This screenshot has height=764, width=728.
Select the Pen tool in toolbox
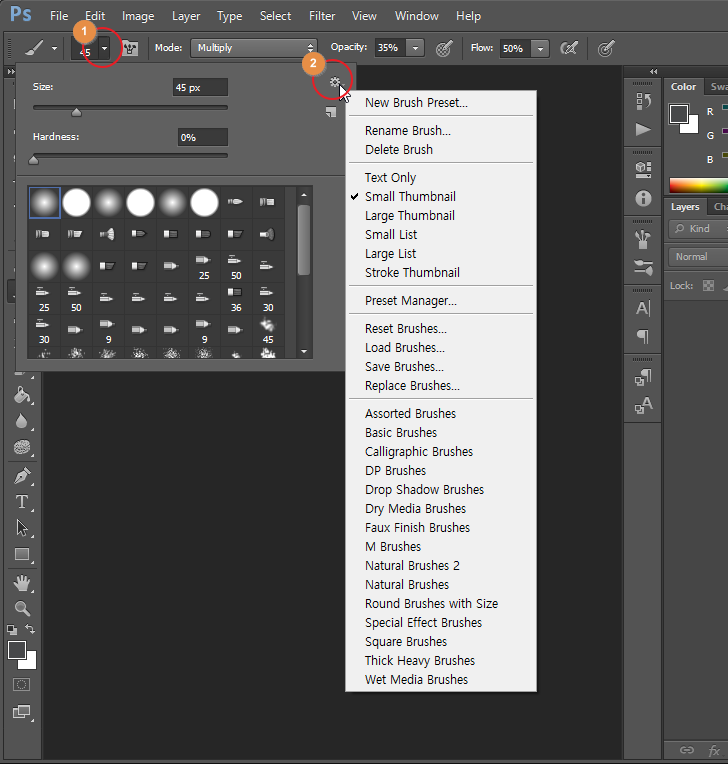click(22, 476)
